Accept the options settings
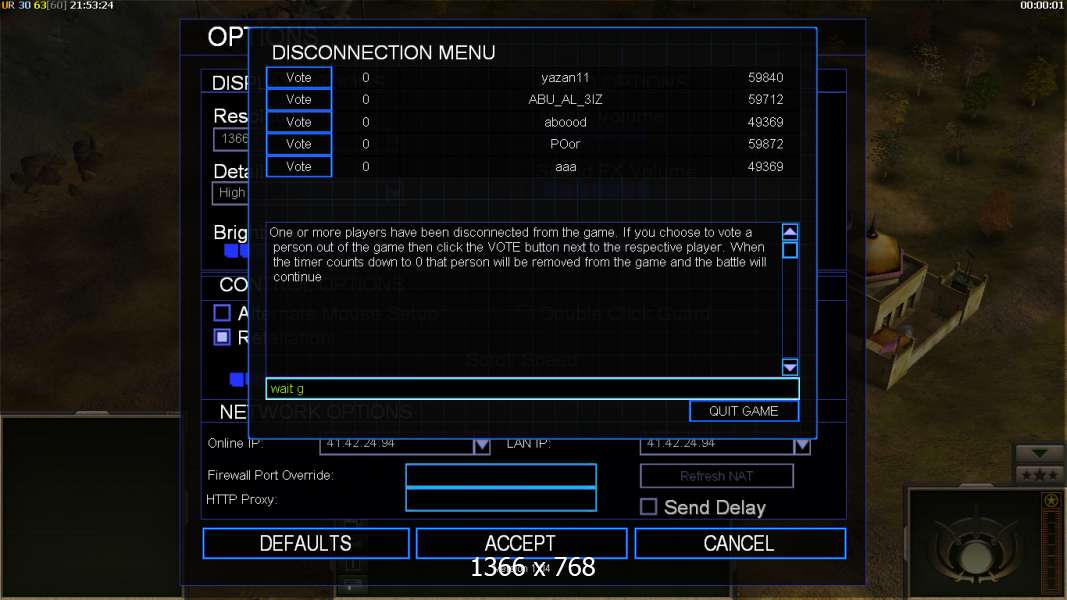1067x600 pixels. 521,544
